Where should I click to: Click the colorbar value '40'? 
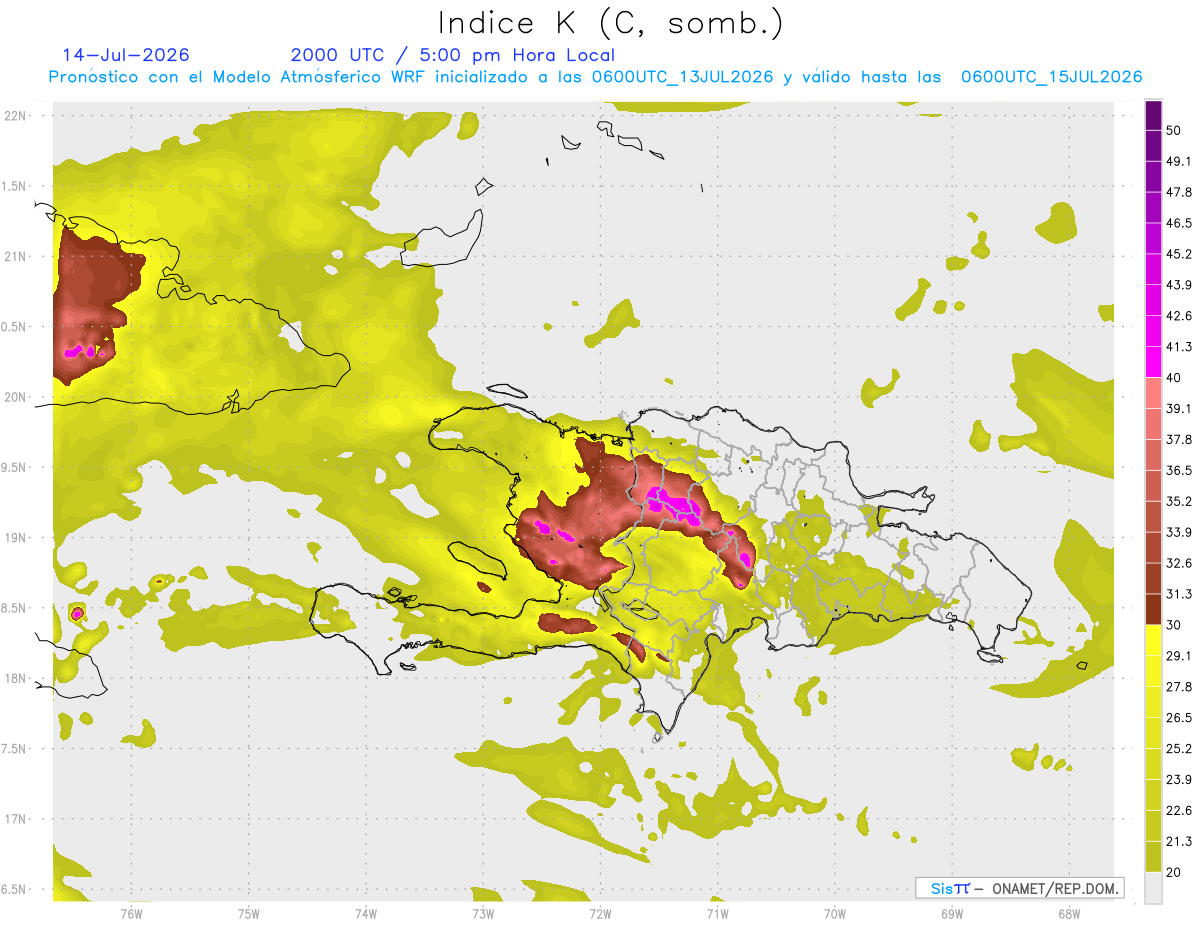click(x=1175, y=378)
